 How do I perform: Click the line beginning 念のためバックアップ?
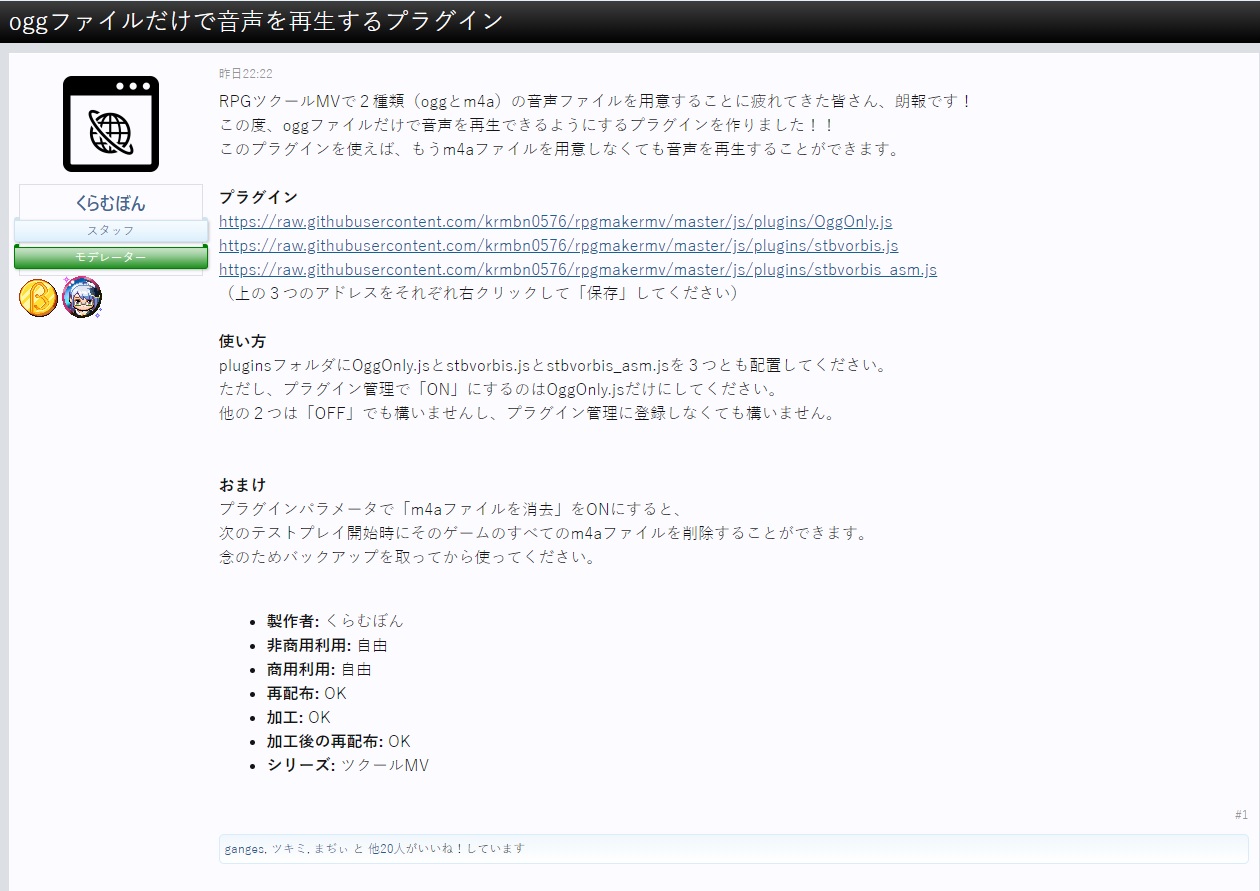(x=408, y=557)
